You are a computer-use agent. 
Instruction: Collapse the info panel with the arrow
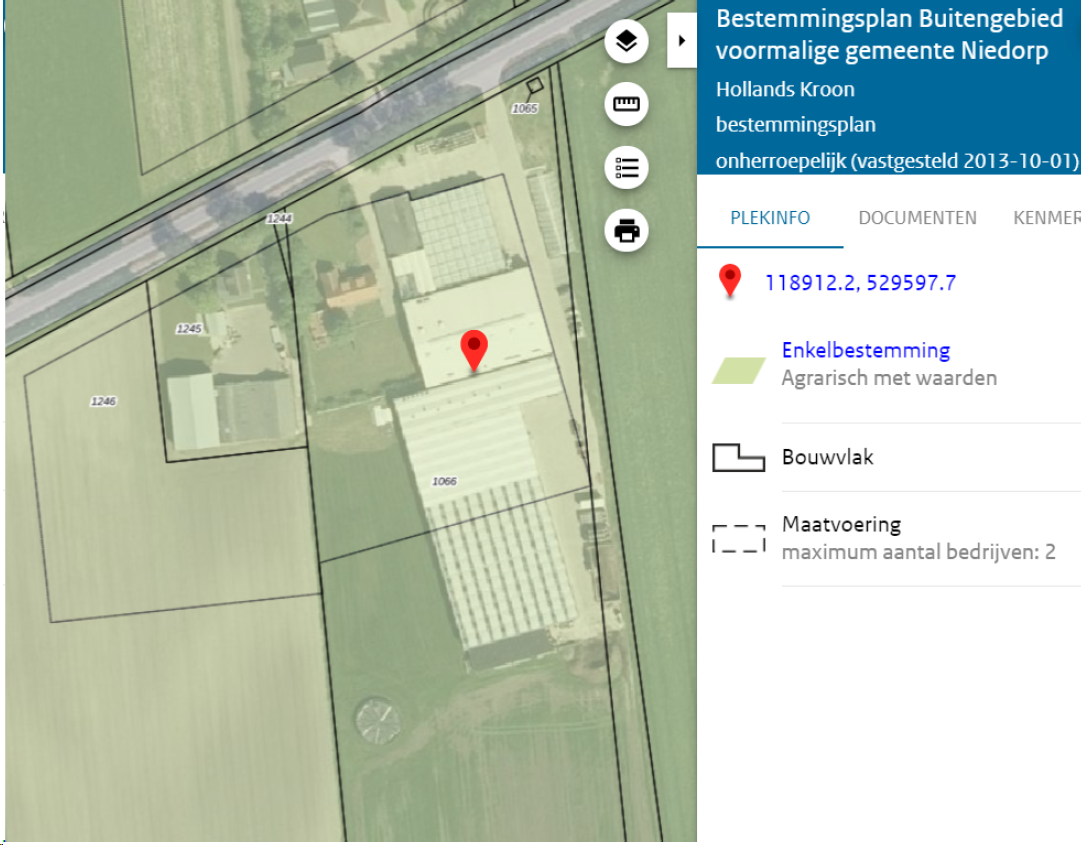point(682,40)
